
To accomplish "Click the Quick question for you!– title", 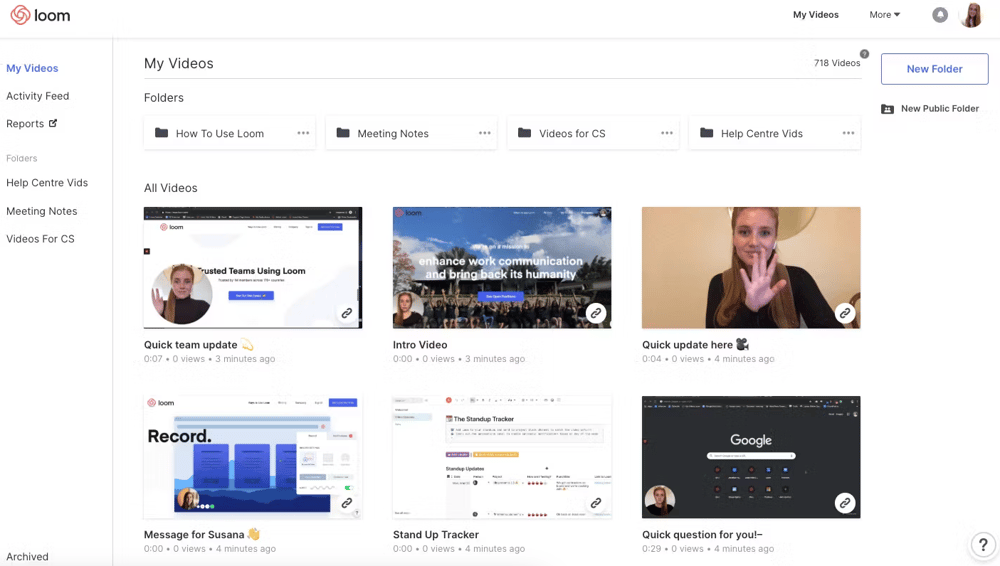I will pos(702,535).
